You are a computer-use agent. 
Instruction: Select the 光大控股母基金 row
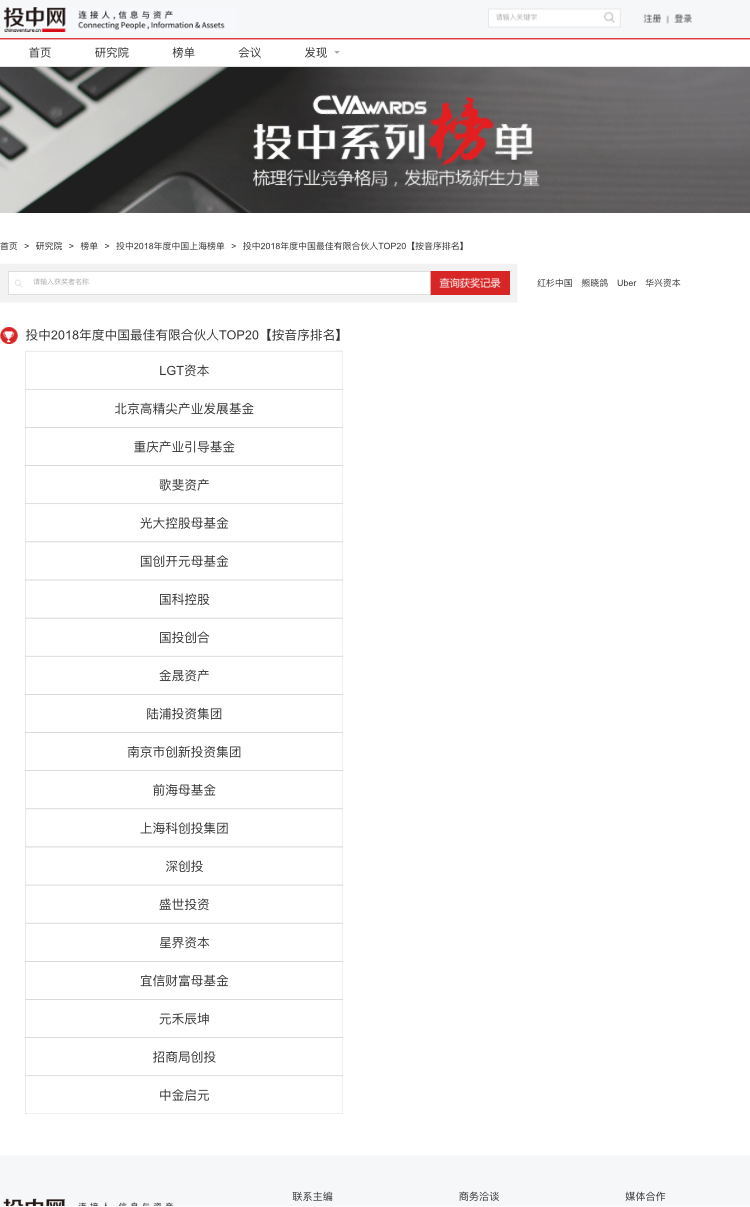[184, 523]
